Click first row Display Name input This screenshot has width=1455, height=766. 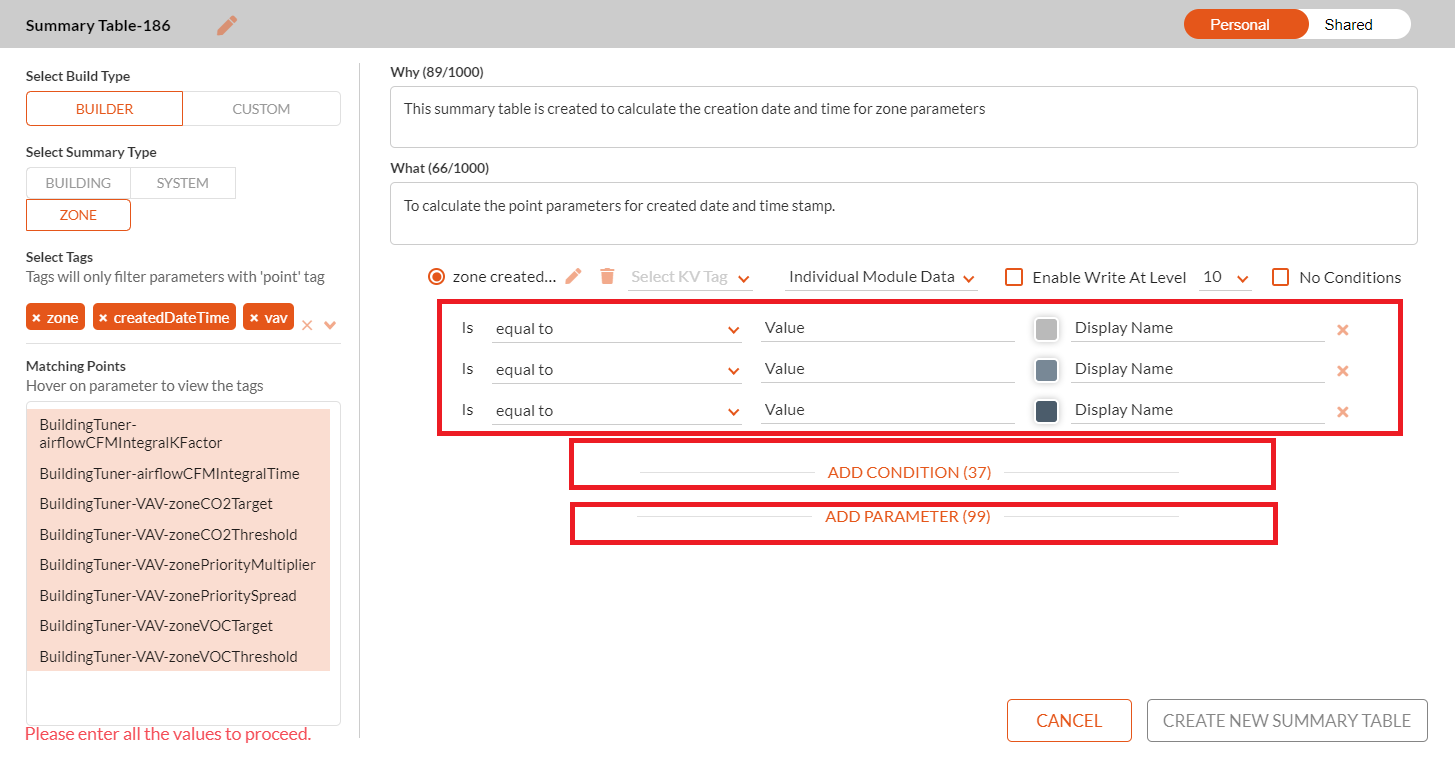point(1198,328)
